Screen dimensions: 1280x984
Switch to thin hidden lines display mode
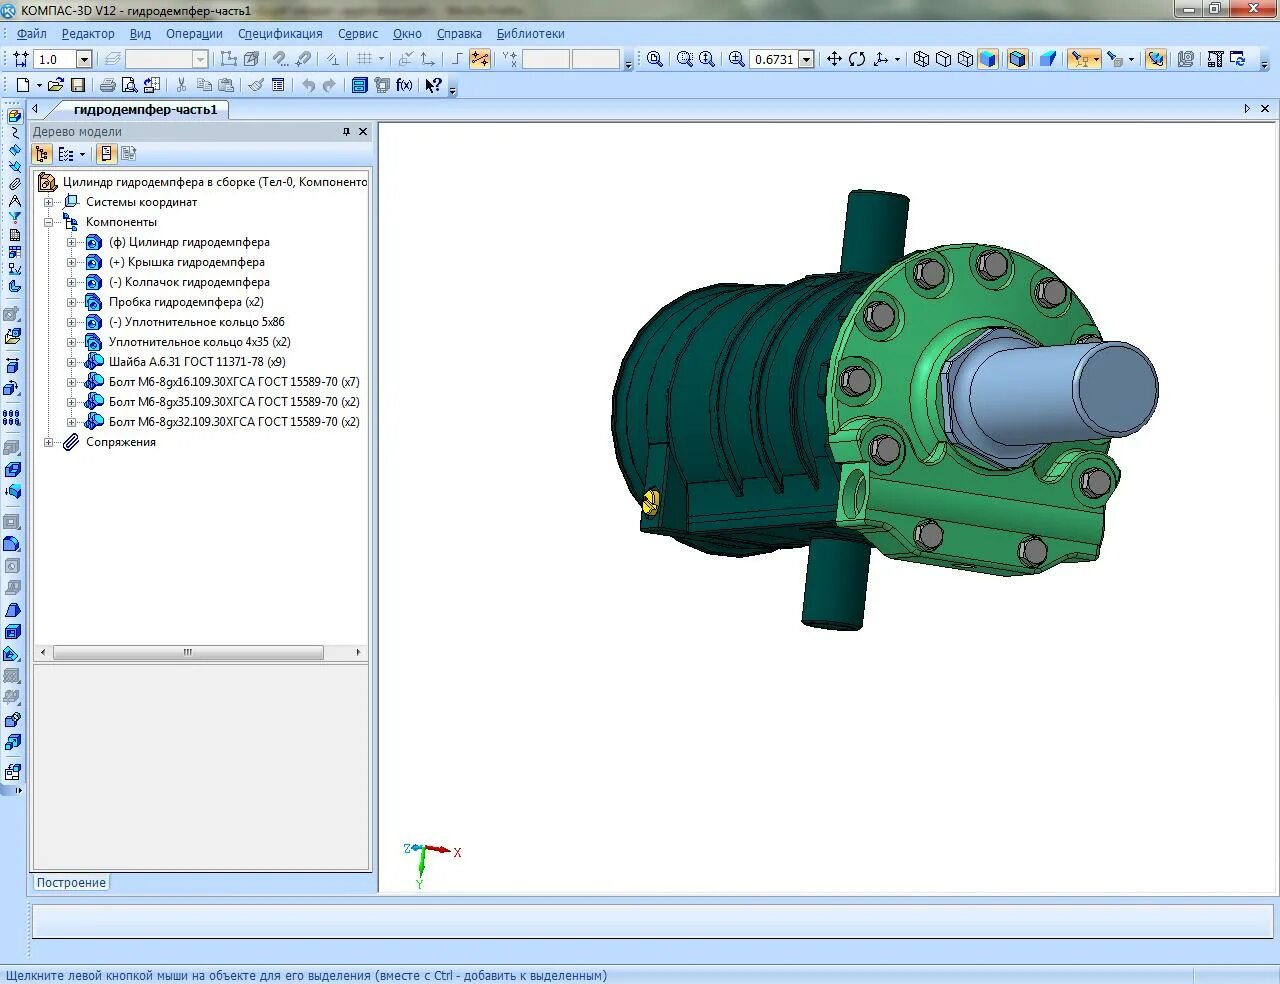(966, 59)
